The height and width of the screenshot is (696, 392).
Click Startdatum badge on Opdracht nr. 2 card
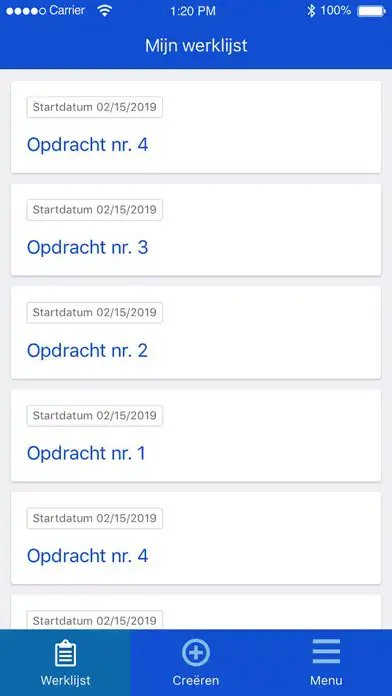(x=95, y=312)
